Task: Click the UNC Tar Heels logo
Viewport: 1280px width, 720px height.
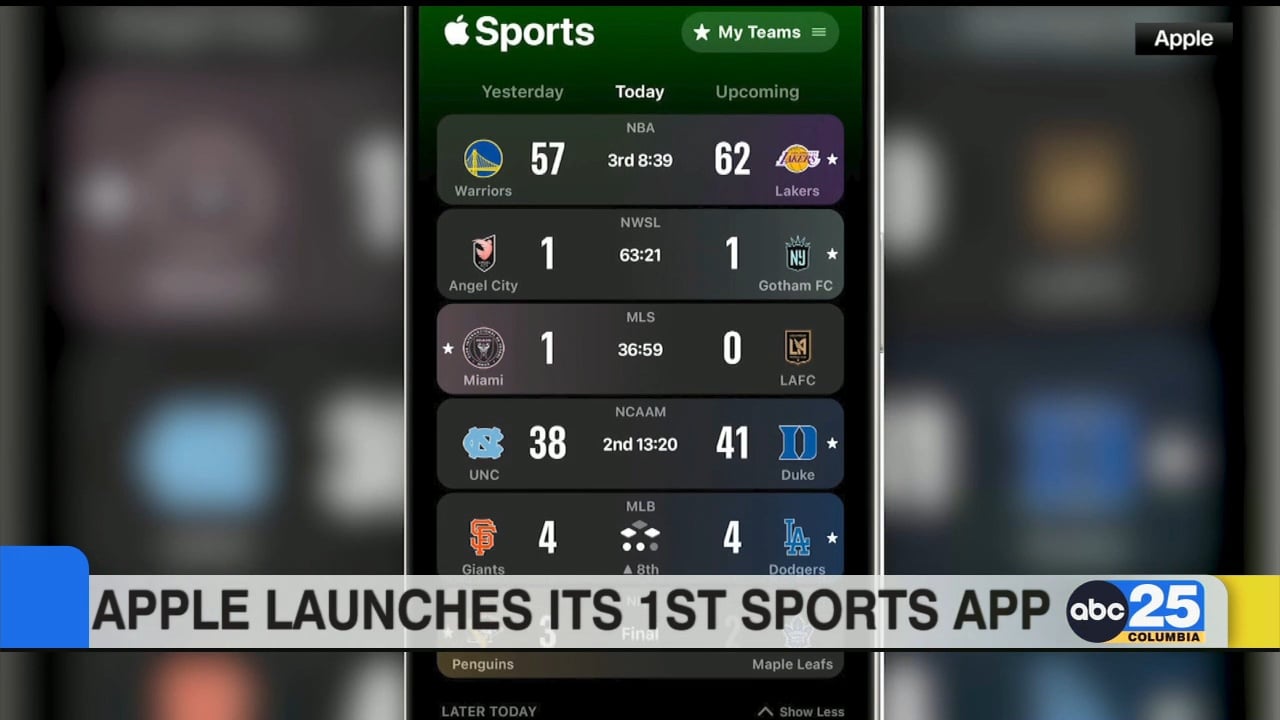Action: [x=484, y=443]
